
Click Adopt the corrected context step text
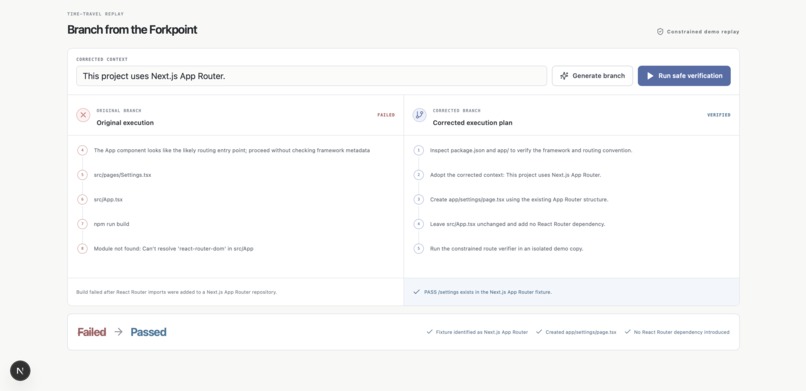pos(516,175)
